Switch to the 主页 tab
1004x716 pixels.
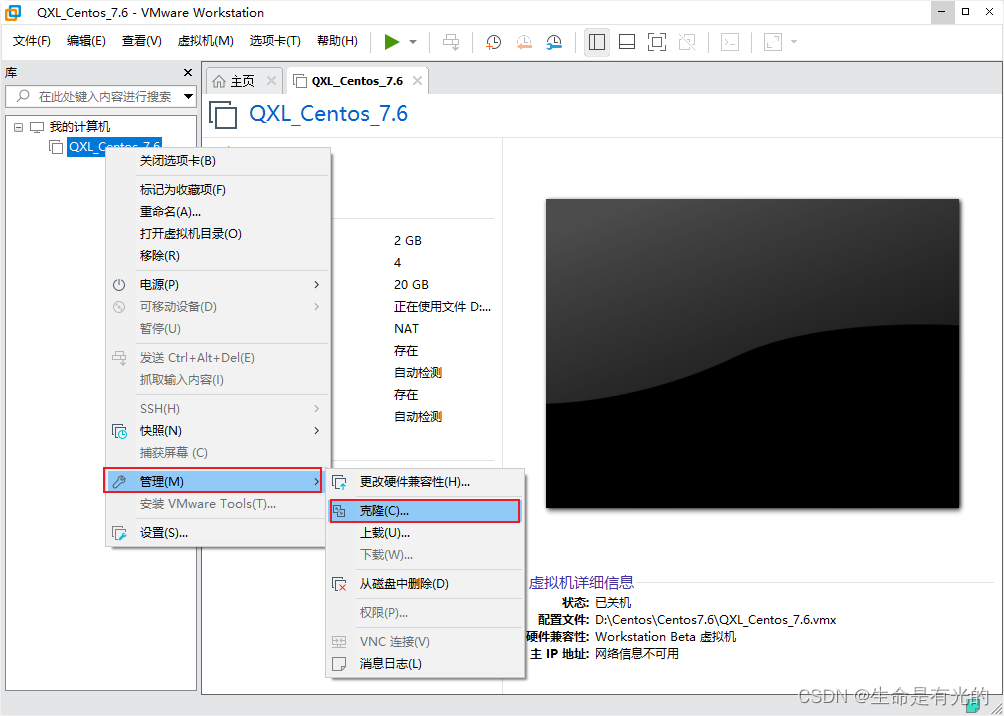pos(243,81)
